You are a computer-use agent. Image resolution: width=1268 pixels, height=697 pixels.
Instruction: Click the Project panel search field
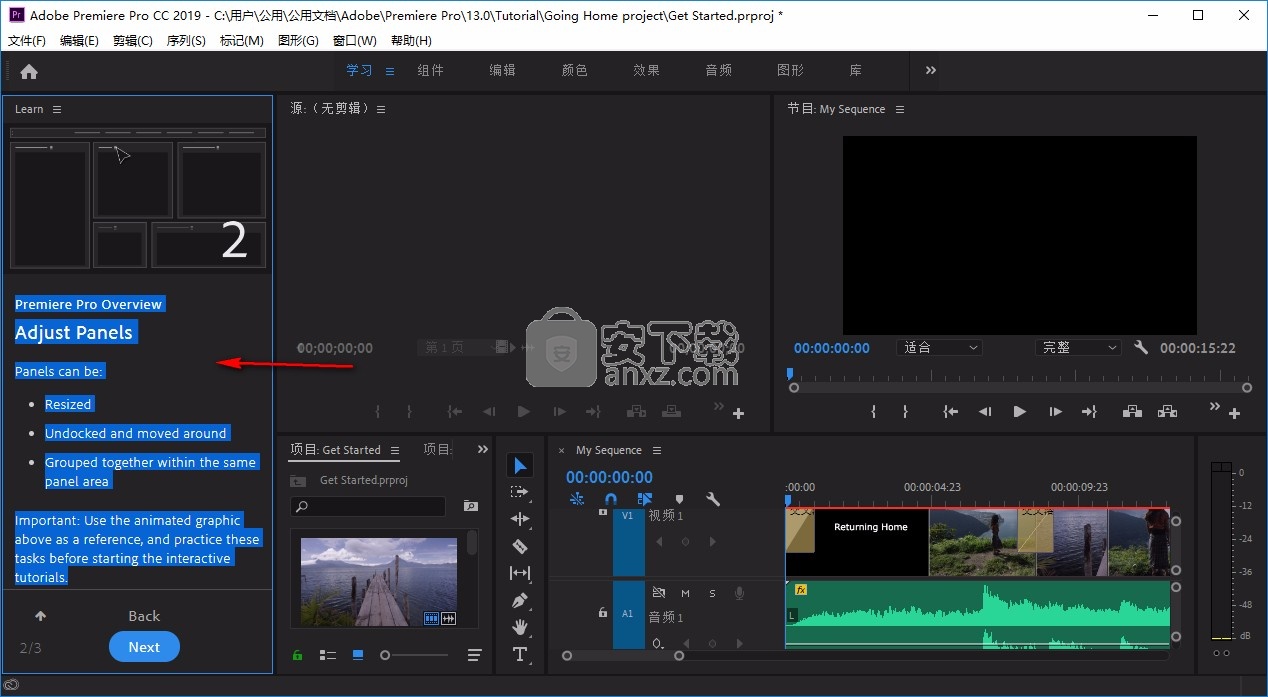(368, 507)
